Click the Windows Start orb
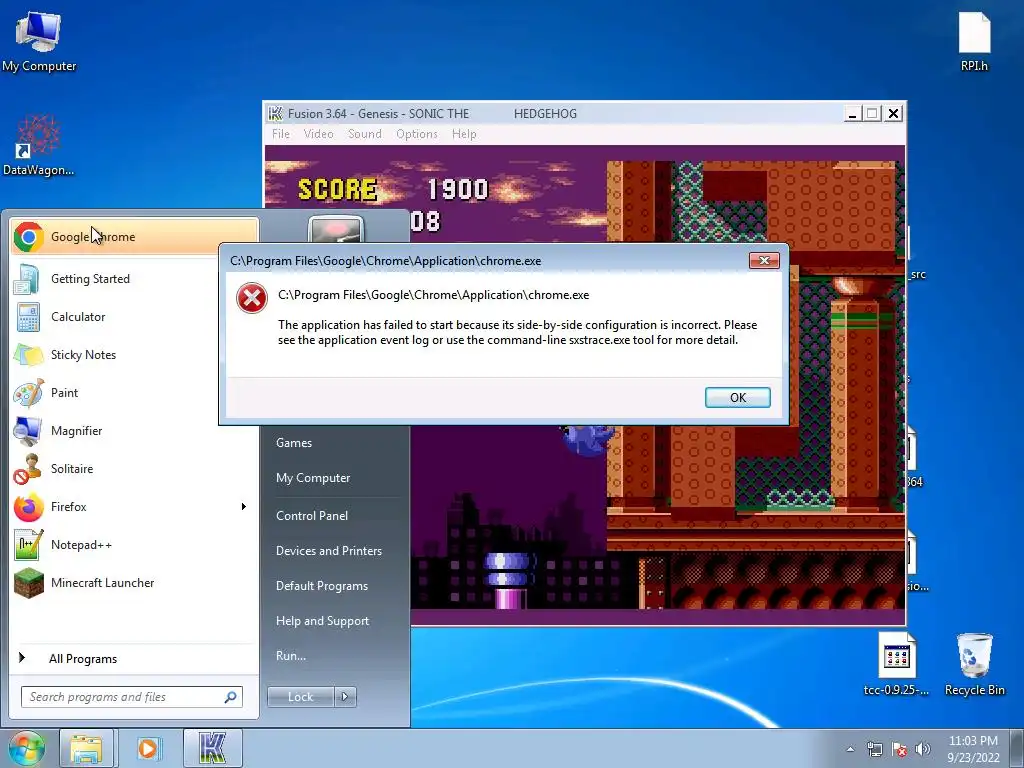 click(x=26, y=748)
